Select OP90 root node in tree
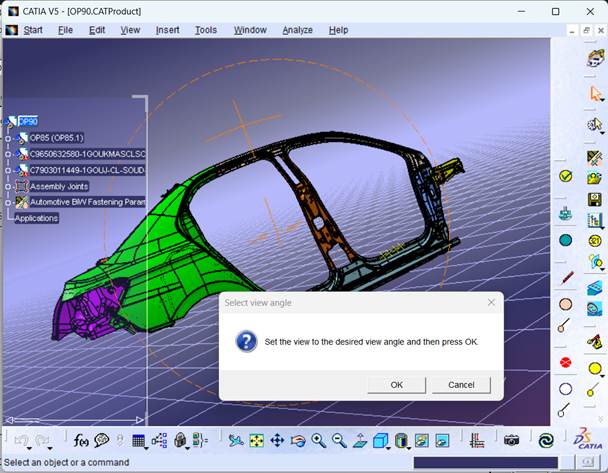608x473 pixels. pos(28,122)
